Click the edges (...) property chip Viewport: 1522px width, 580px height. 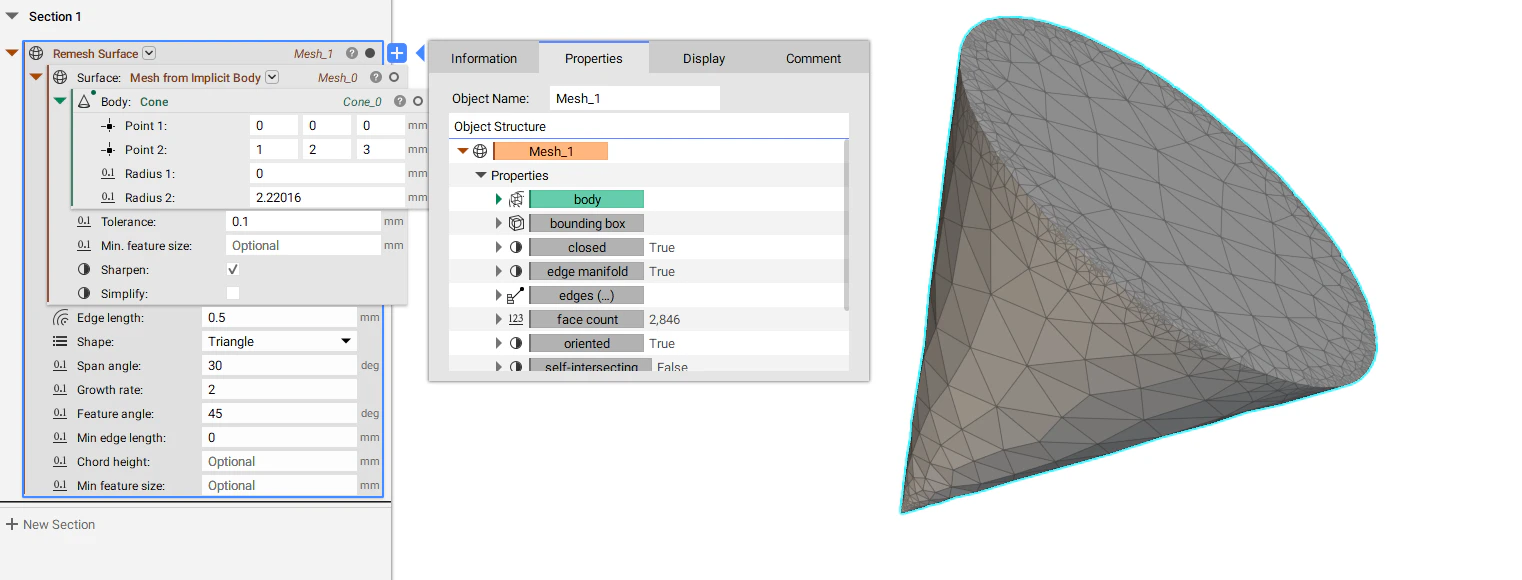[587, 295]
